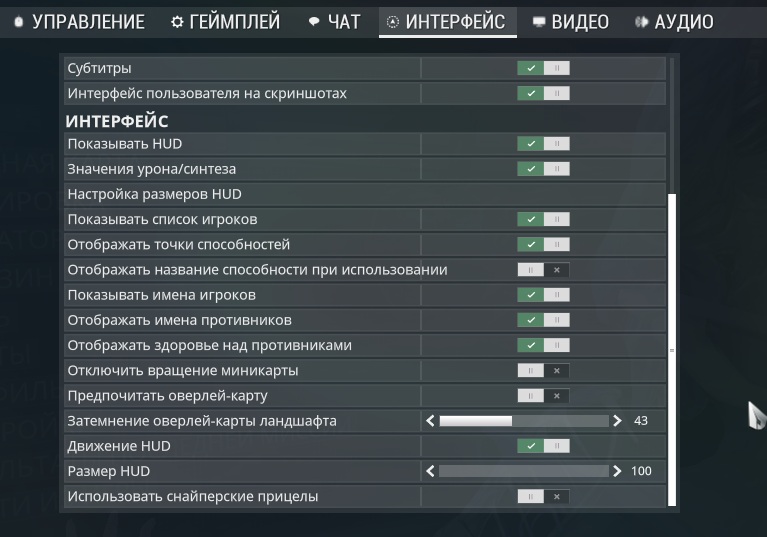Open the ГЕЙМПЛЕЙ tab
This screenshot has height=537, width=767.
(x=226, y=22)
